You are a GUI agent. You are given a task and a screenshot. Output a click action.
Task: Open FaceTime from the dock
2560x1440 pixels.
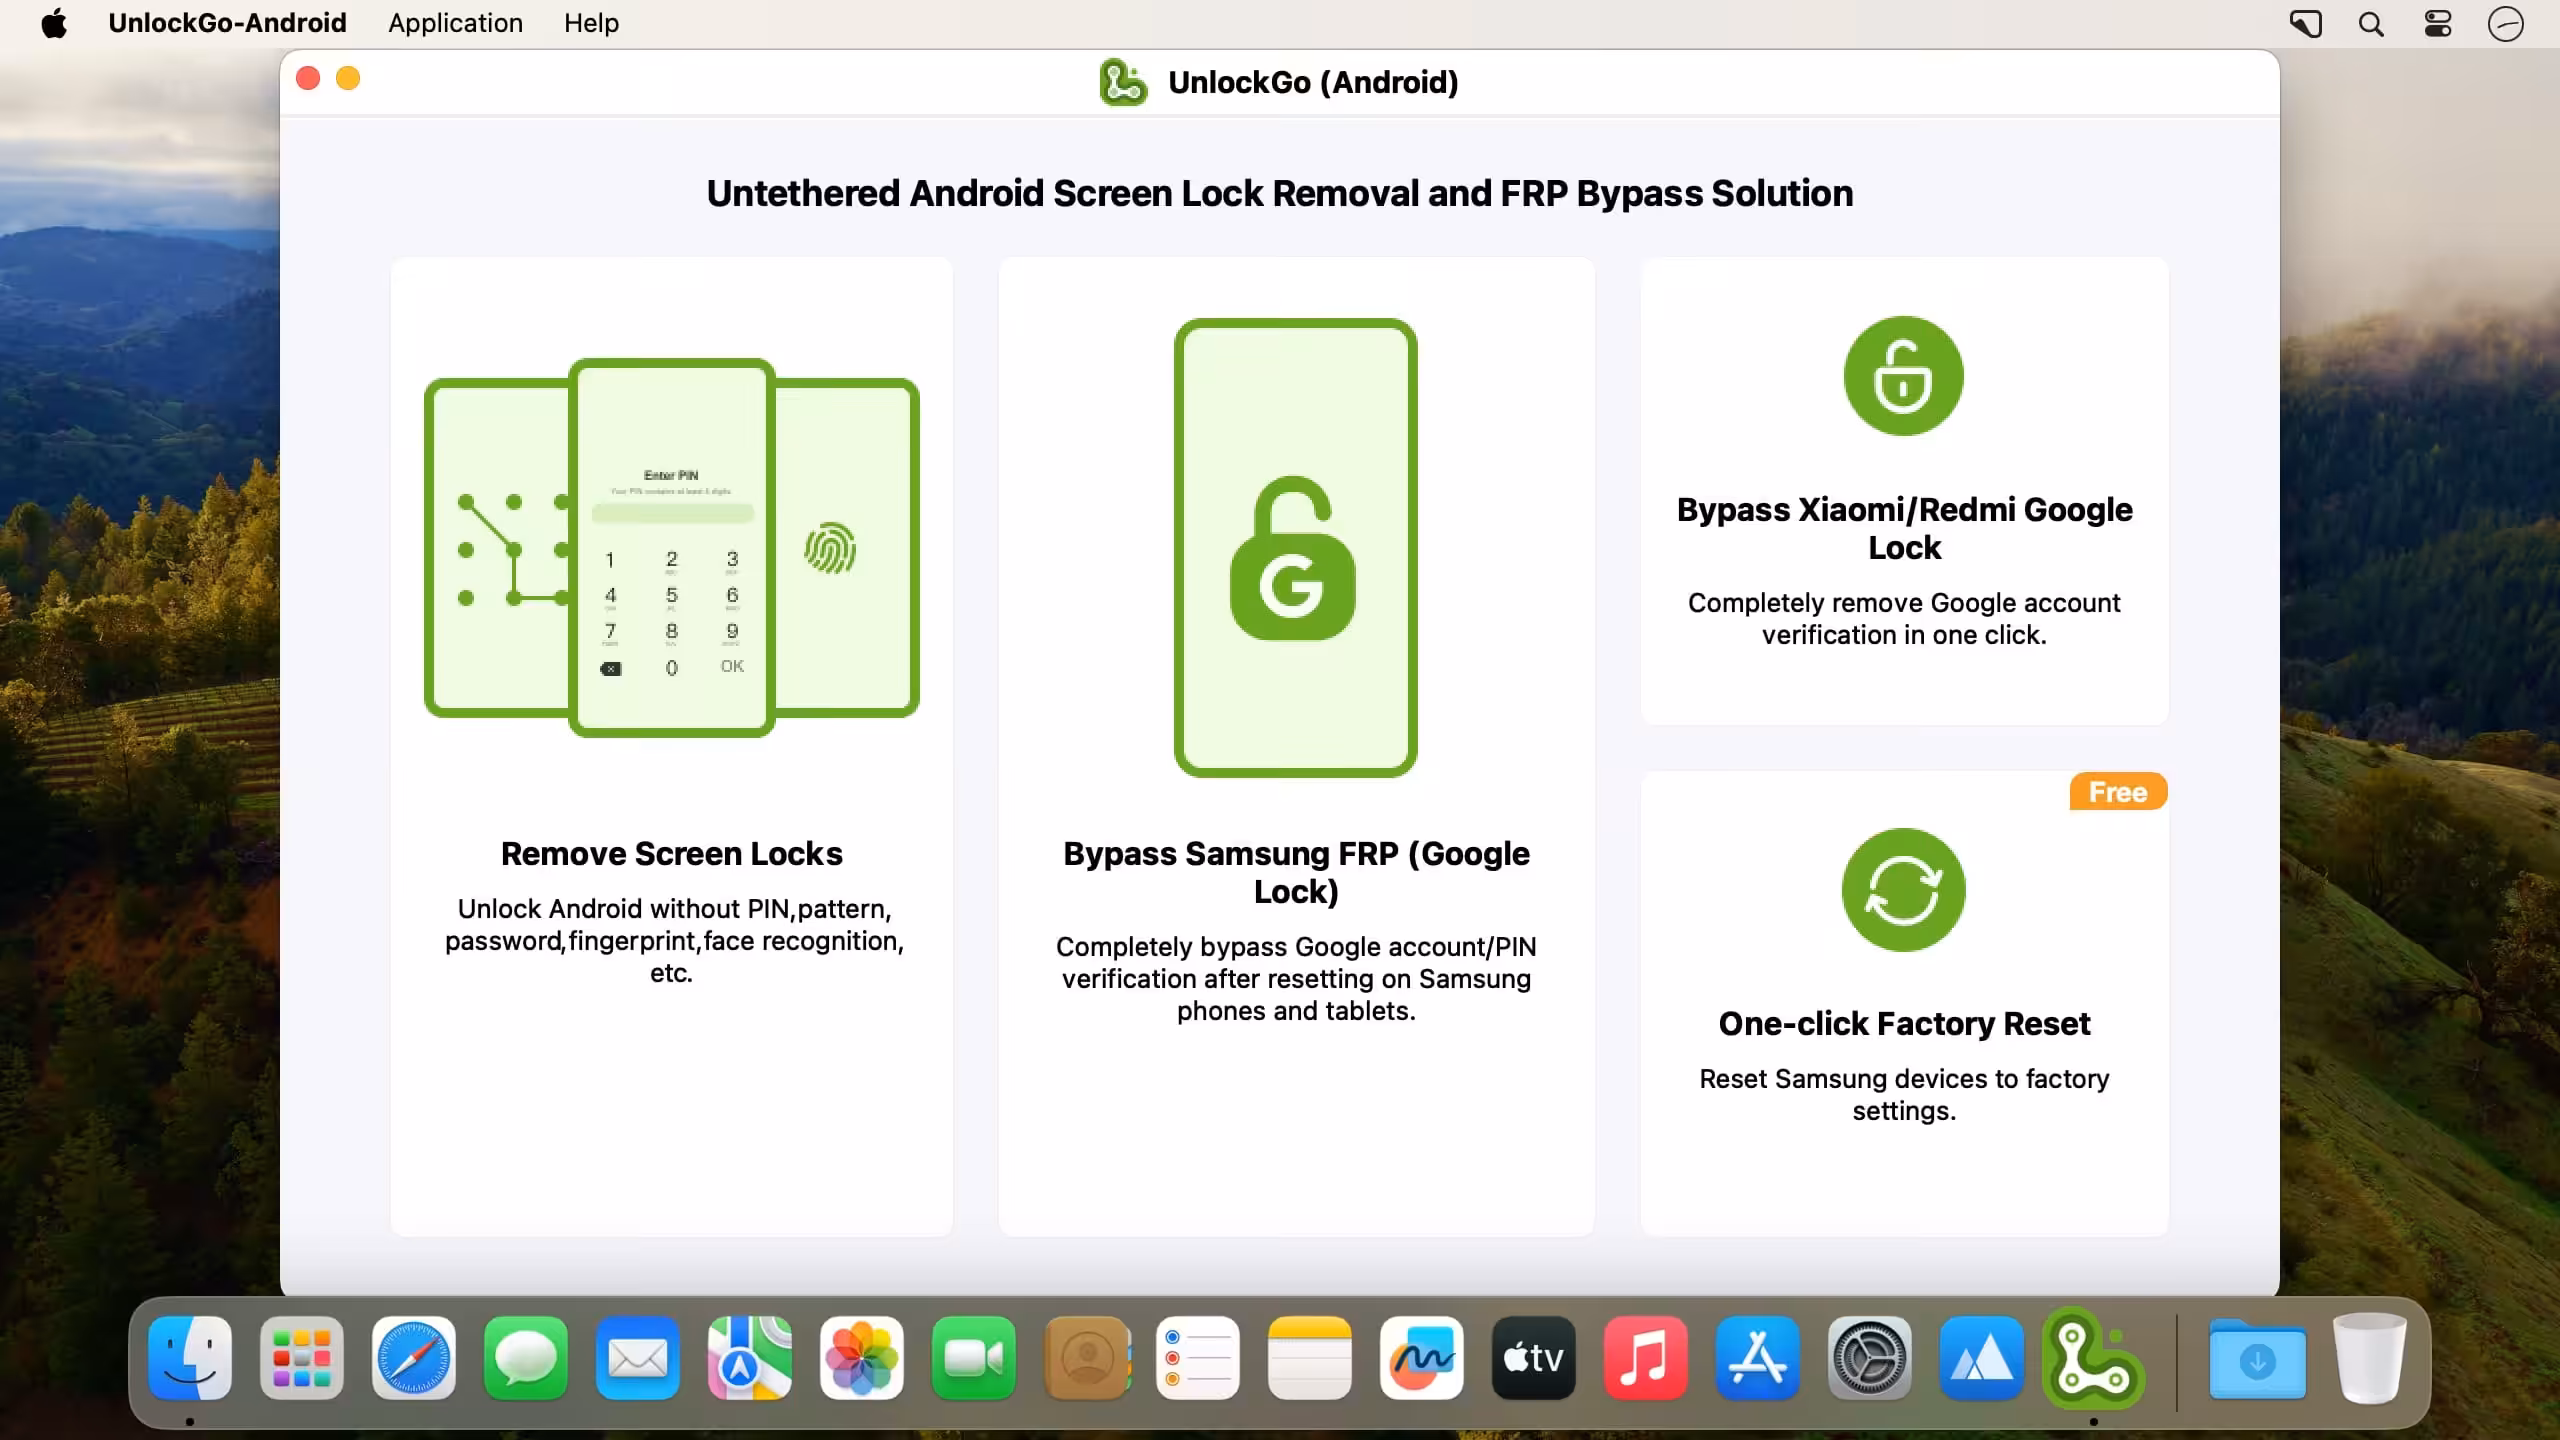[x=974, y=1358]
